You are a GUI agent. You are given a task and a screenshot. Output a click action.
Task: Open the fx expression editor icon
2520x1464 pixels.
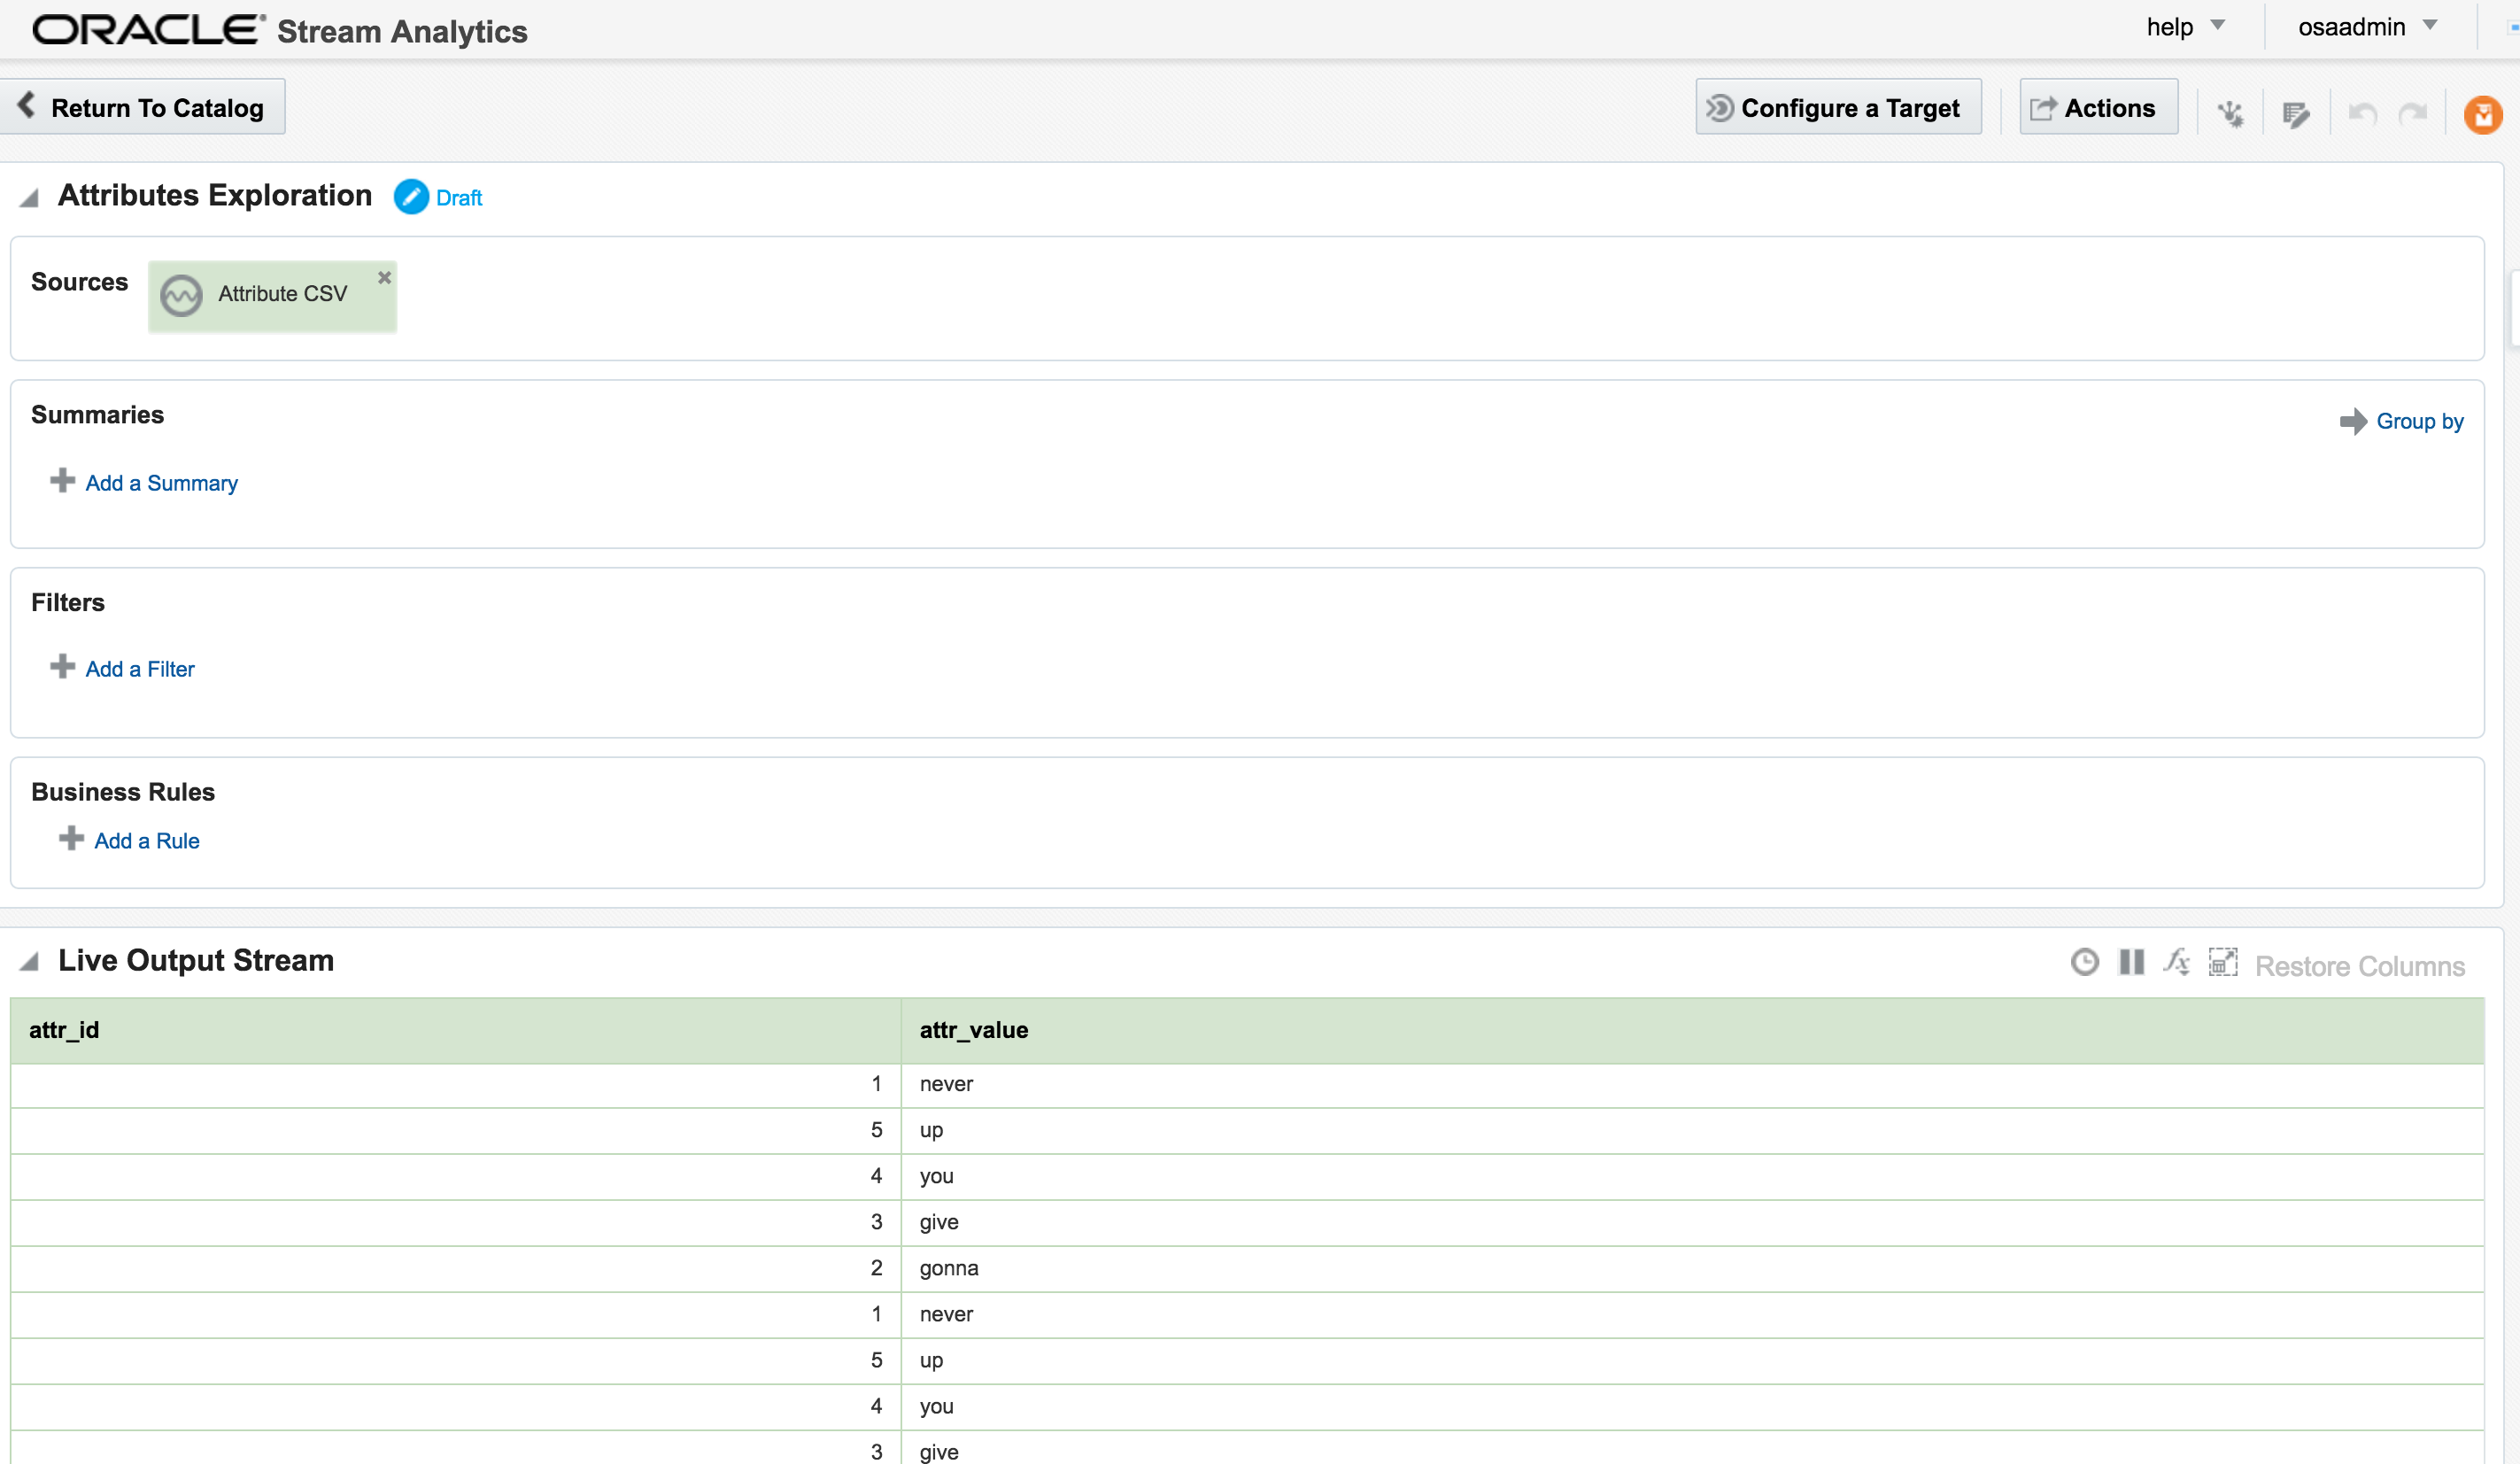(x=2177, y=962)
